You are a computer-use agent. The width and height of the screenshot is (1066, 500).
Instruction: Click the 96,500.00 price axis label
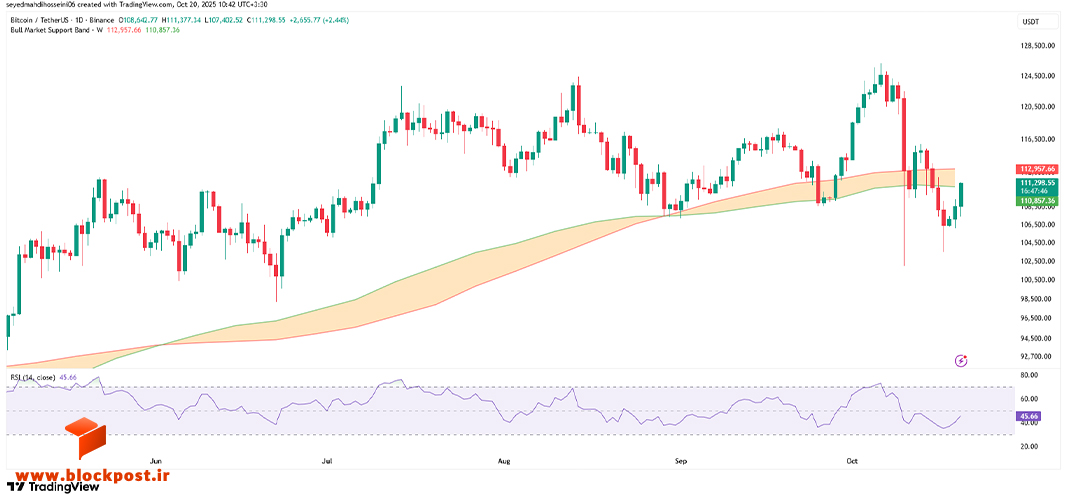[x=1035, y=318]
